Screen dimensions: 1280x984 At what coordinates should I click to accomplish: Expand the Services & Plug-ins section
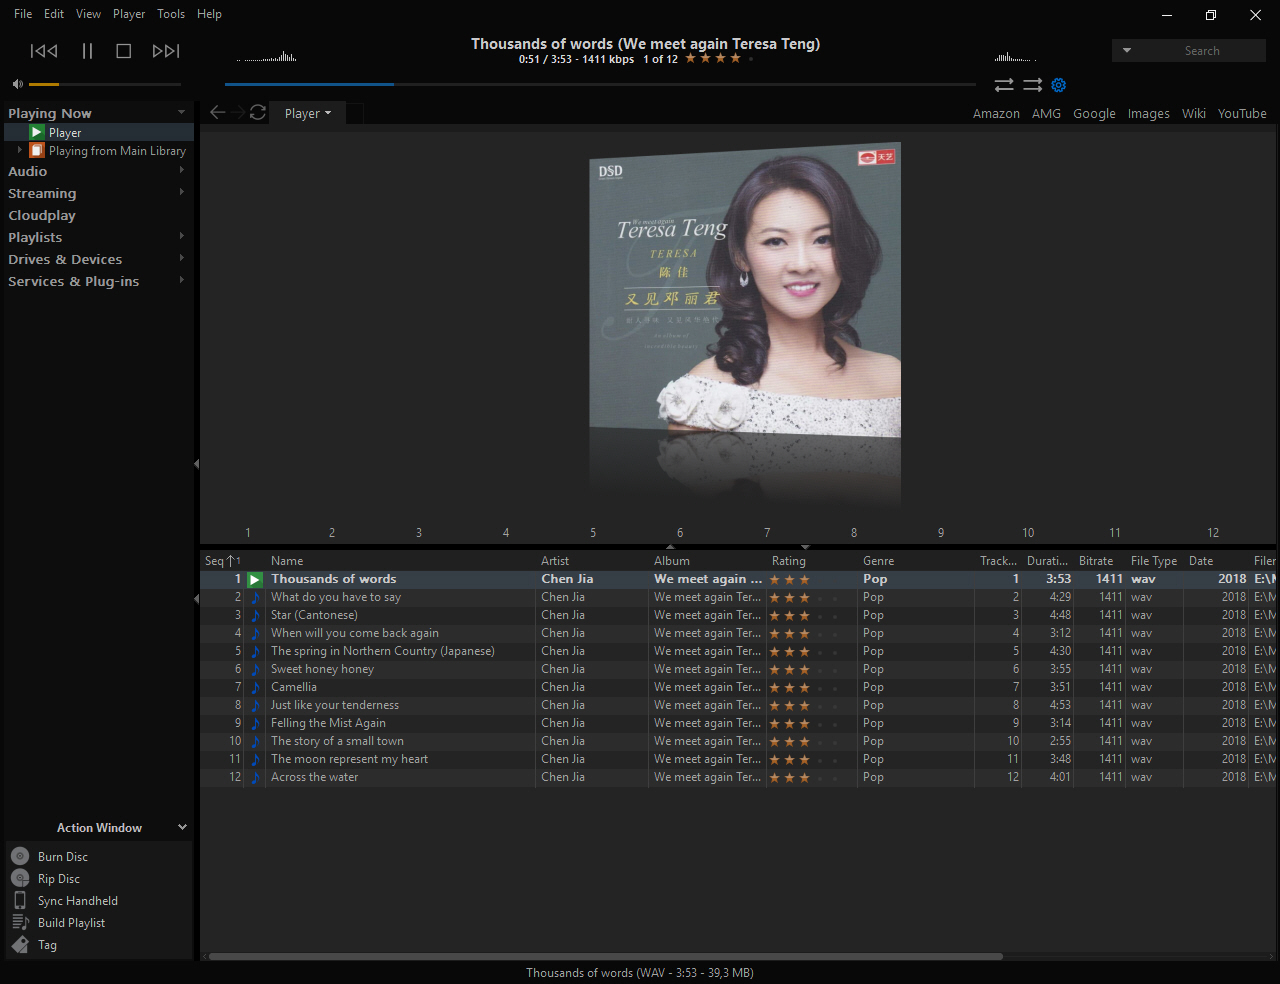tap(181, 280)
